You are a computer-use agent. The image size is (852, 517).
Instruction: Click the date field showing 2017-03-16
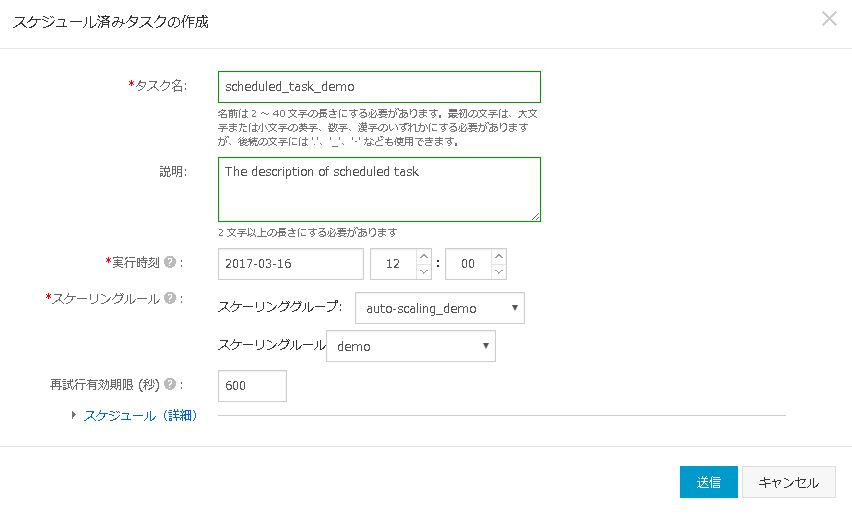291,264
